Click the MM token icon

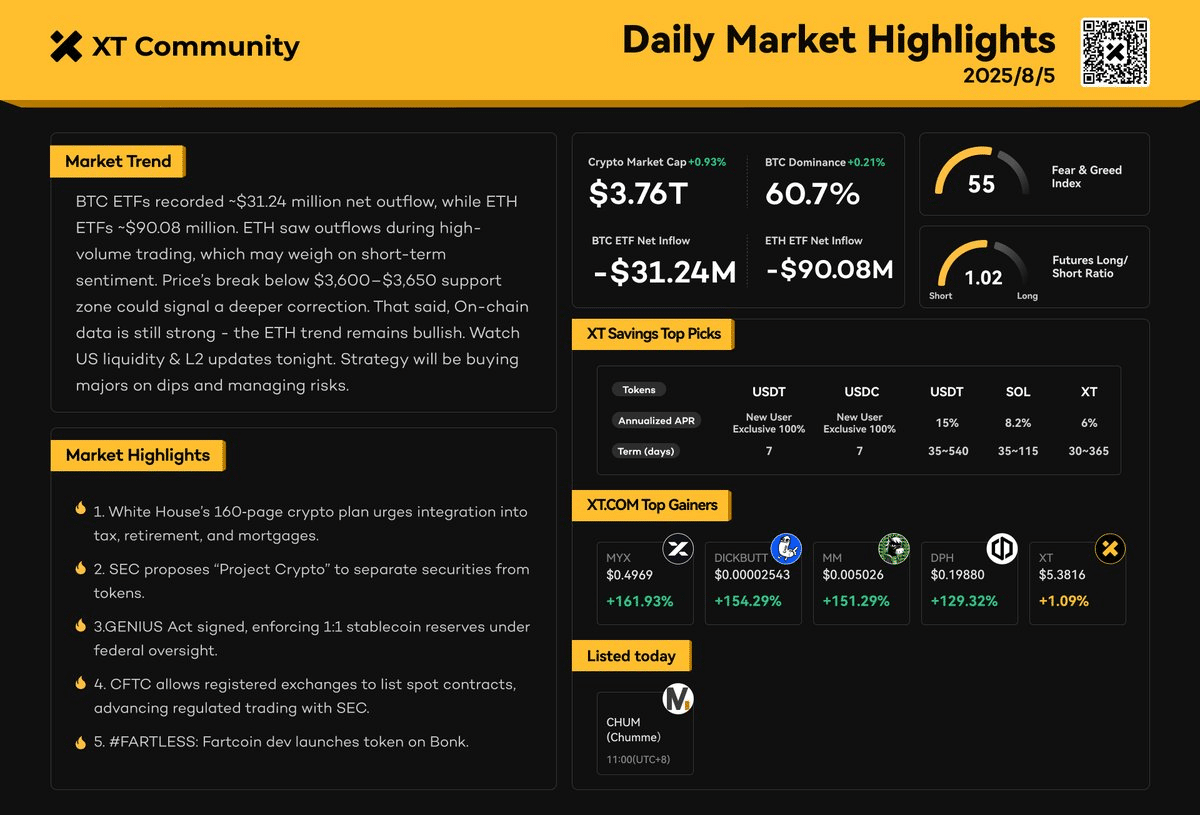[x=894, y=549]
